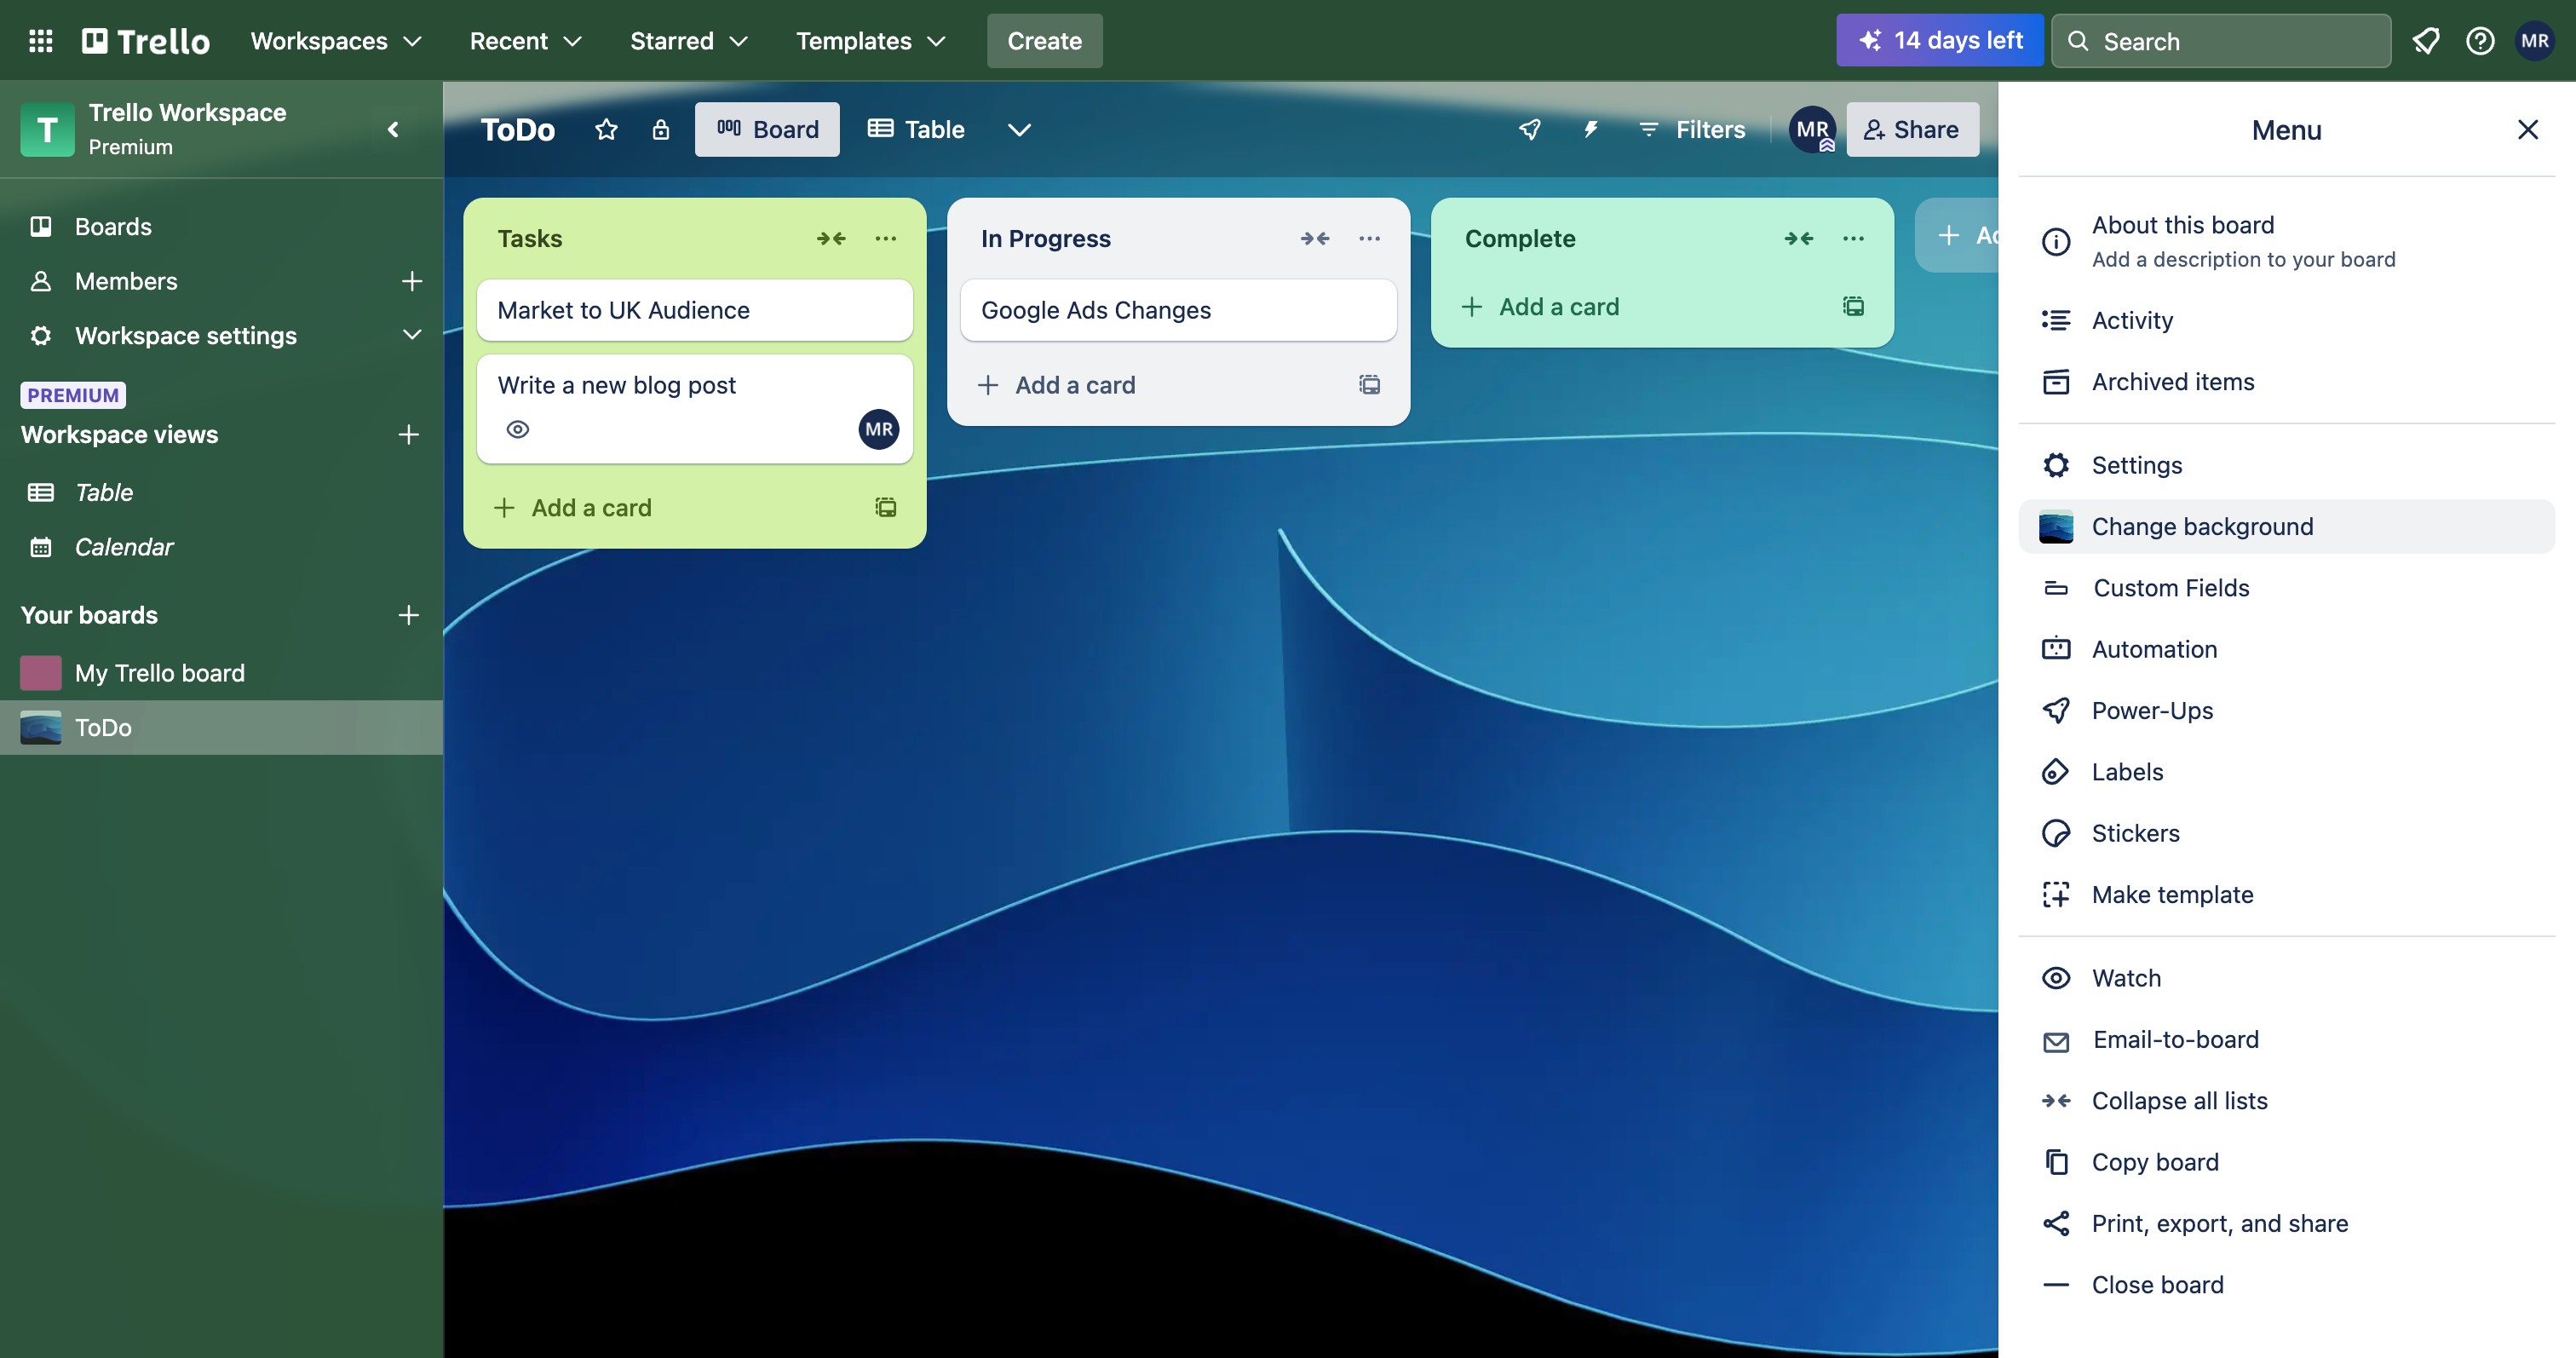Open About this board
Screen dimensions: 2576x1358
(x=2286, y=241)
